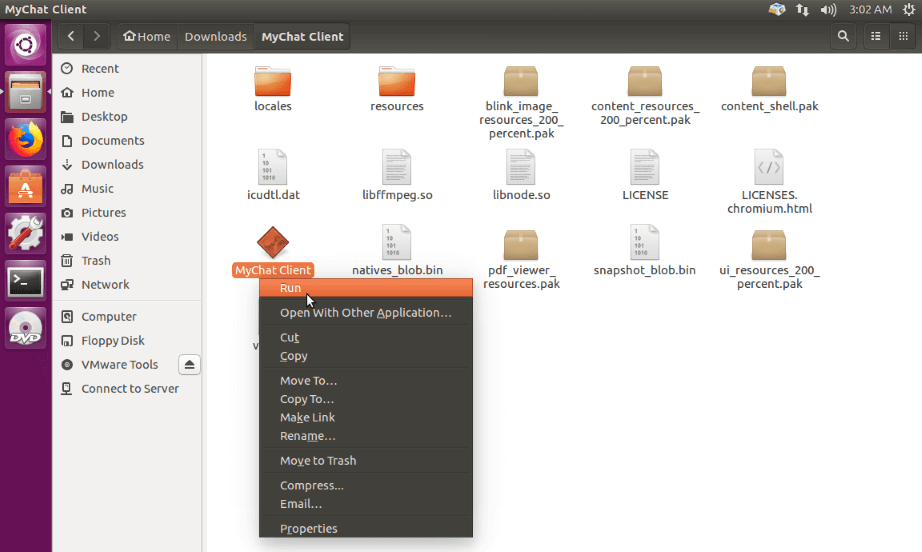Image resolution: width=922 pixels, height=552 pixels.
Task: Select the locales folder icon
Action: pos(272,82)
